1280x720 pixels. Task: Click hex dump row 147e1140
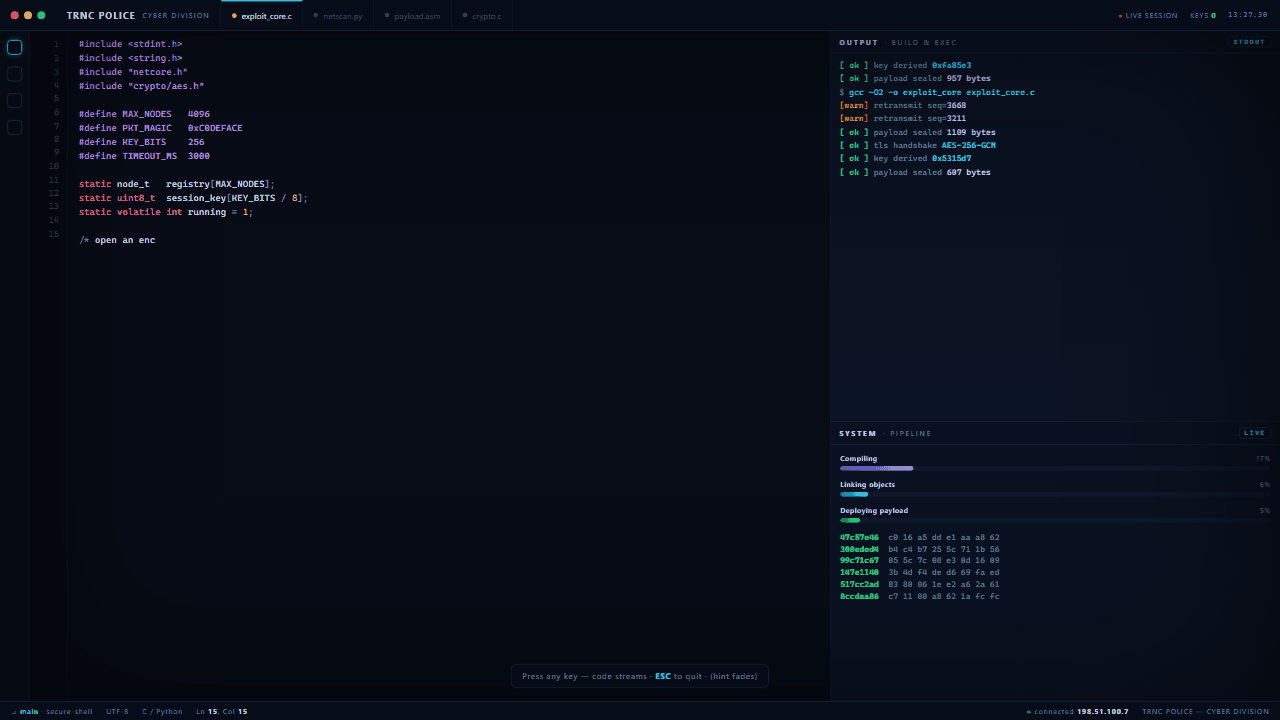tap(920, 572)
